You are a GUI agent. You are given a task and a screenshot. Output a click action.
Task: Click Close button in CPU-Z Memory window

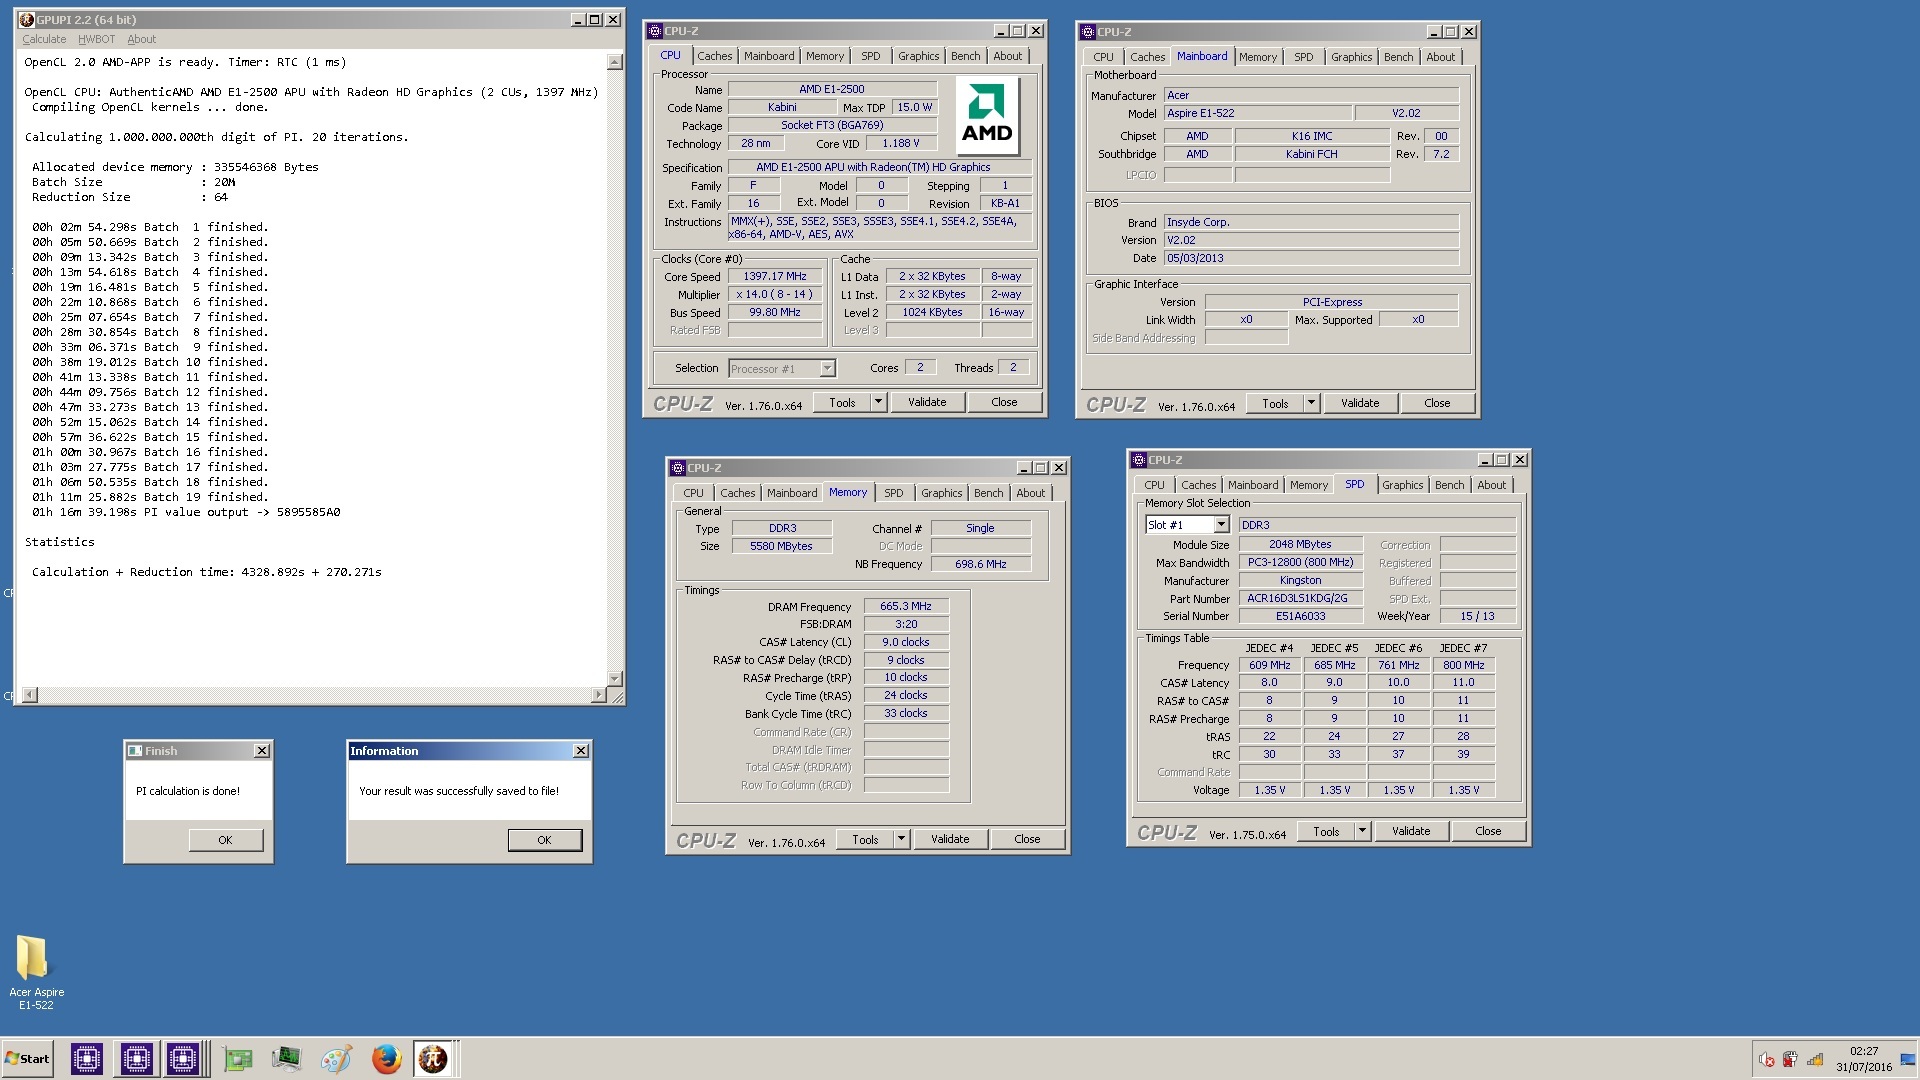pyautogui.click(x=1027, y=839)
